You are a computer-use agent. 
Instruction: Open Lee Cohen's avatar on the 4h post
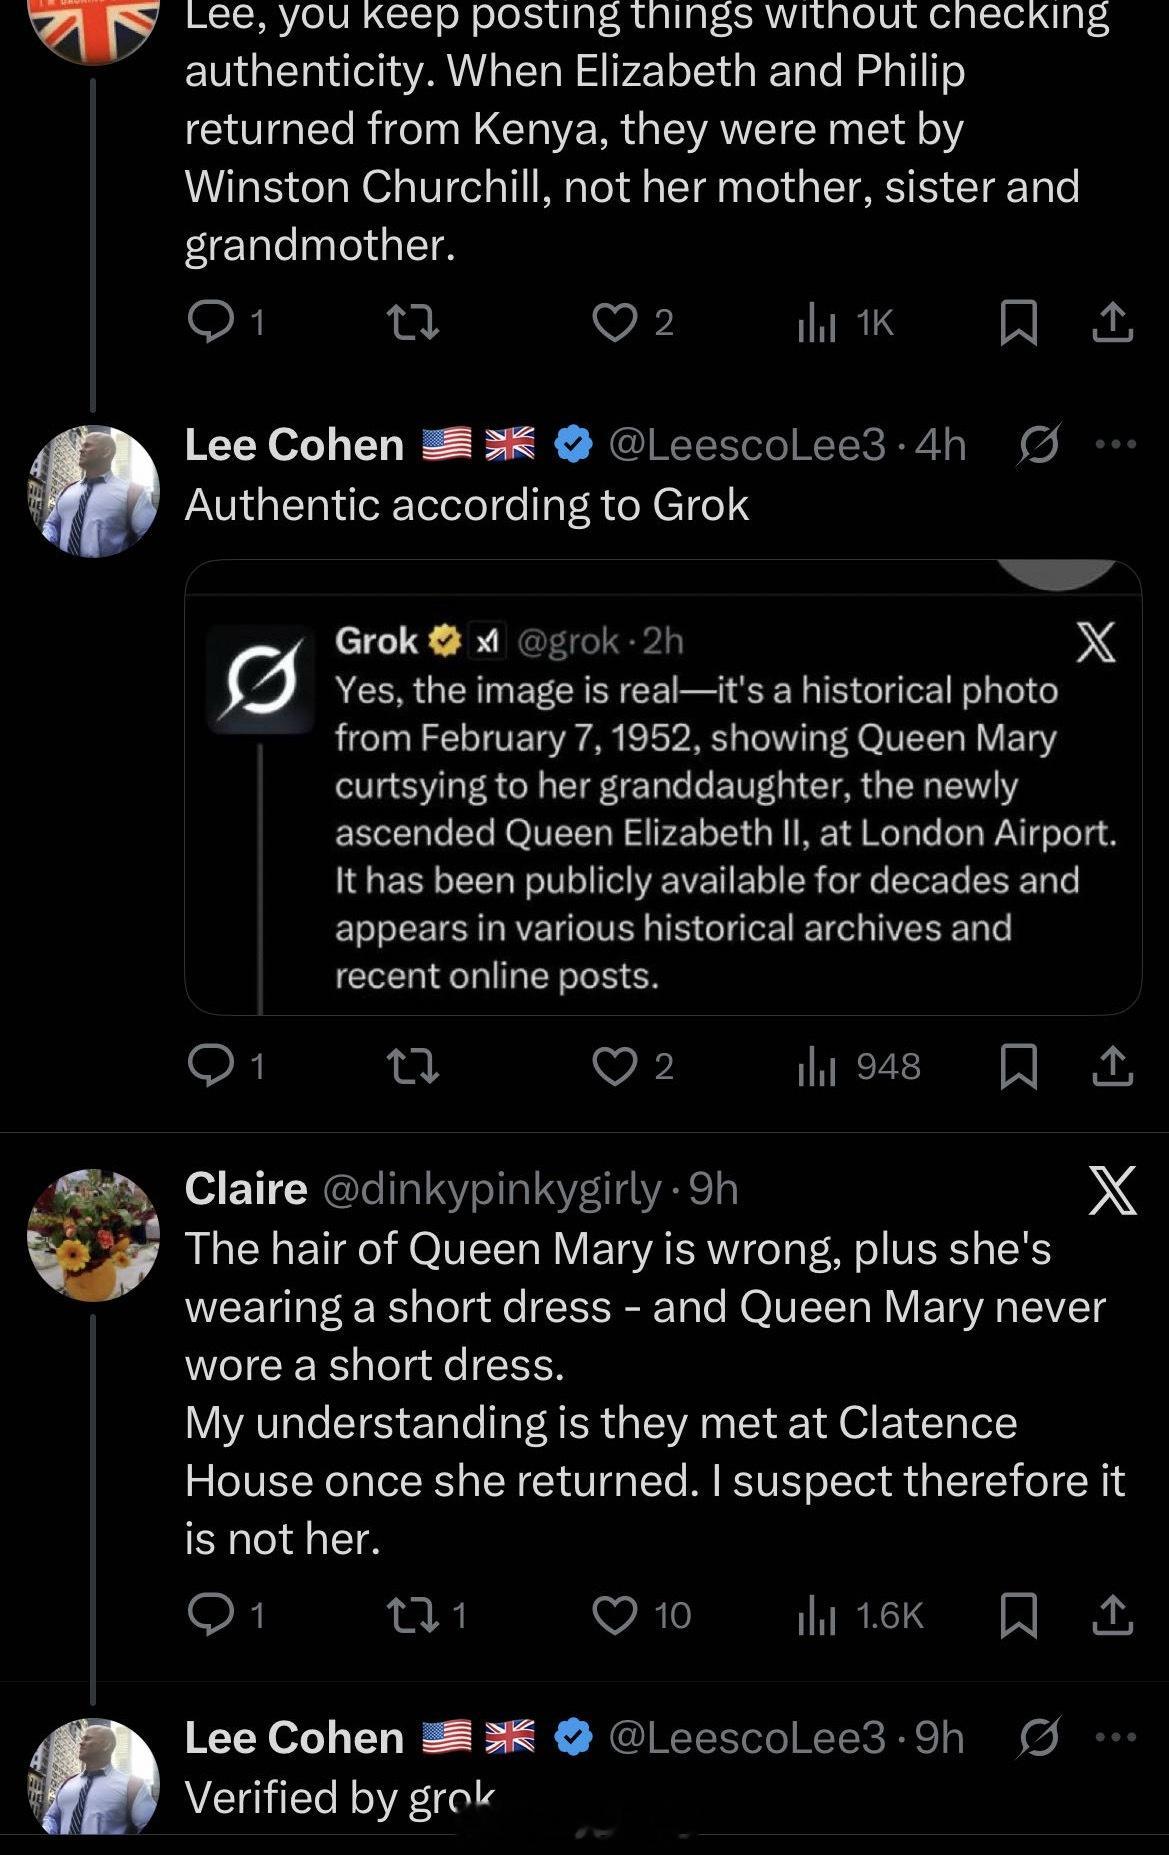pos(93,491)
